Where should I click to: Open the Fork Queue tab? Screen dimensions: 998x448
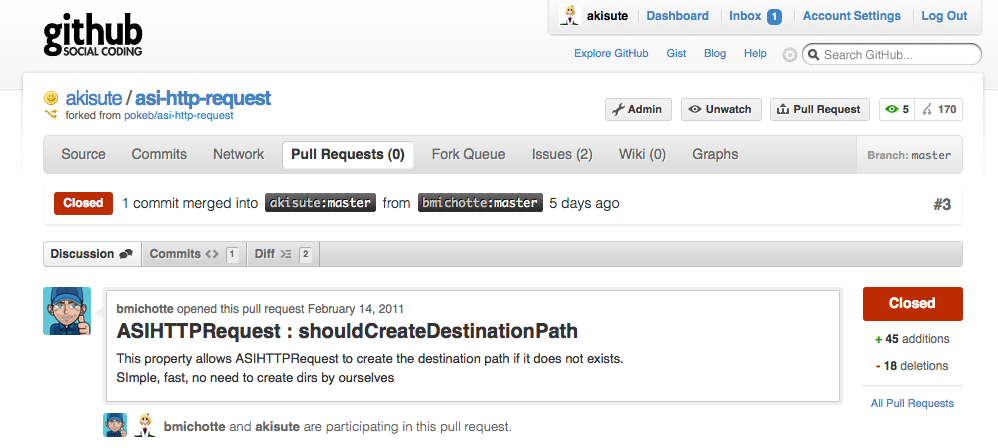(468, 154)
